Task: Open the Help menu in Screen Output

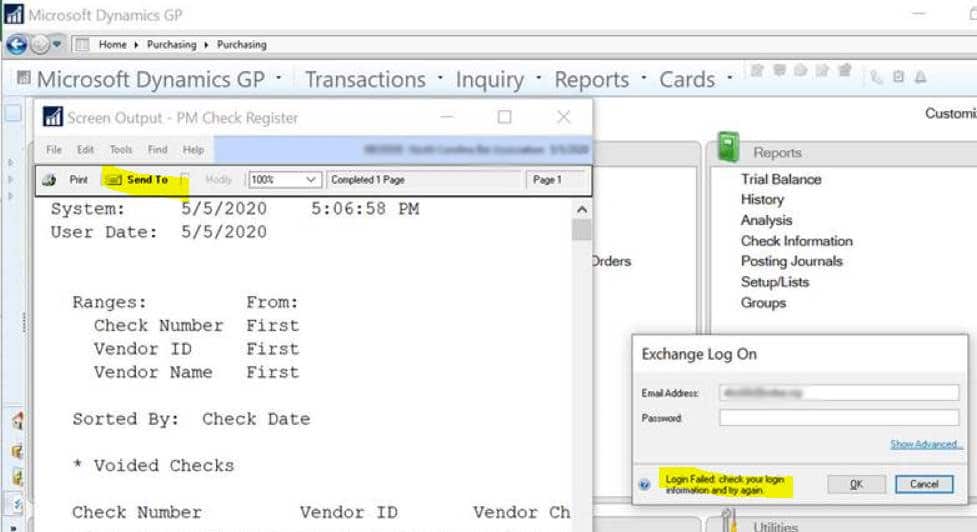Action: coord(193,150)
